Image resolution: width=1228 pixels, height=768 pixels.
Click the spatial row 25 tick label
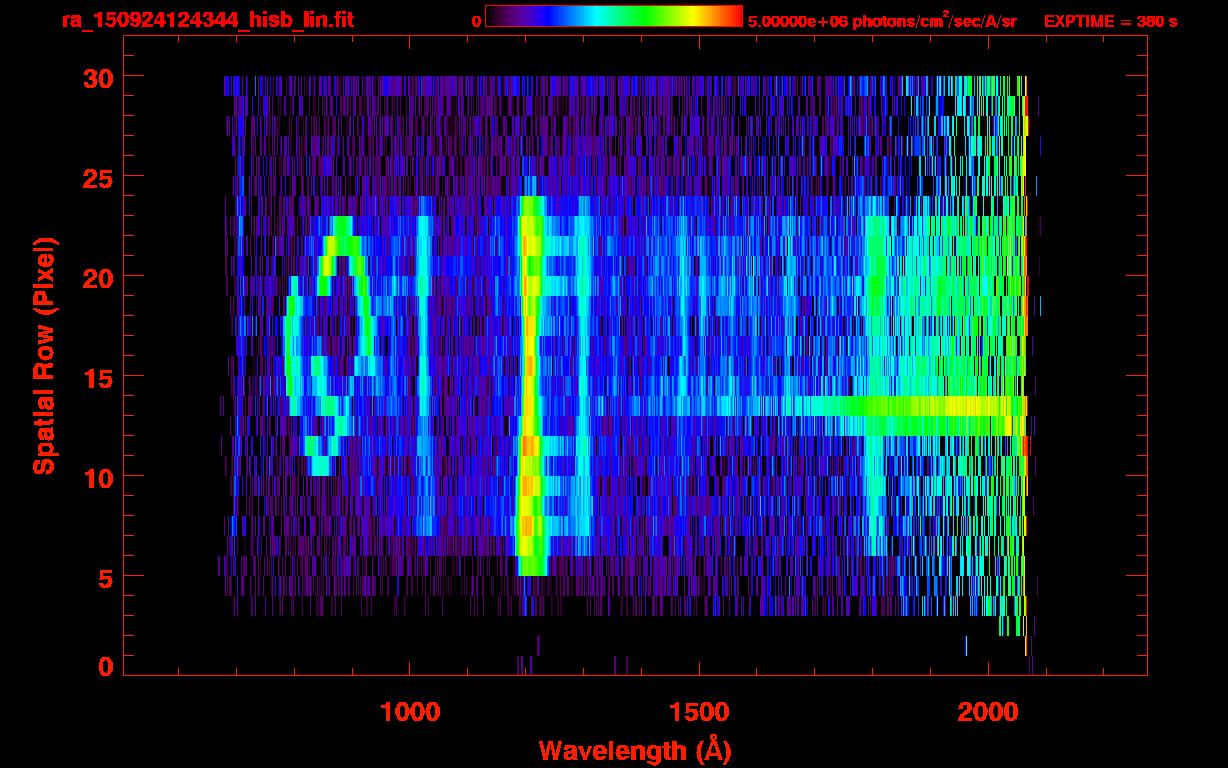(x=99, y=176)
